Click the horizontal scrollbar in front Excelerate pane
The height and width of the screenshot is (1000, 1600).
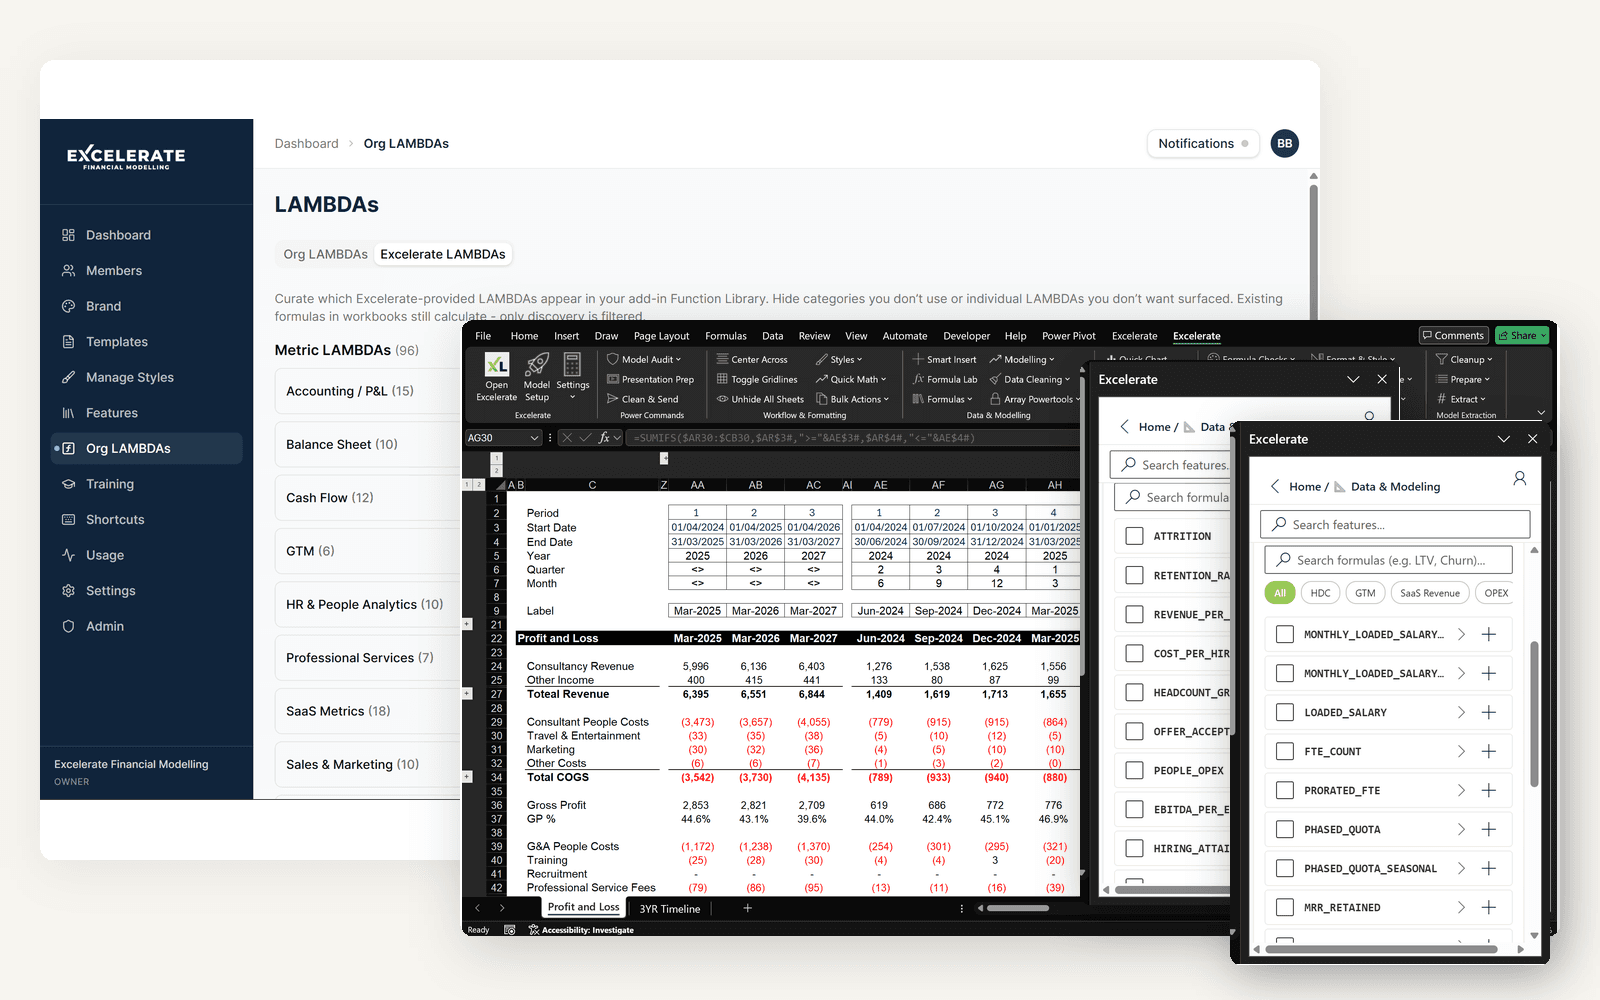pos(1382,949)
